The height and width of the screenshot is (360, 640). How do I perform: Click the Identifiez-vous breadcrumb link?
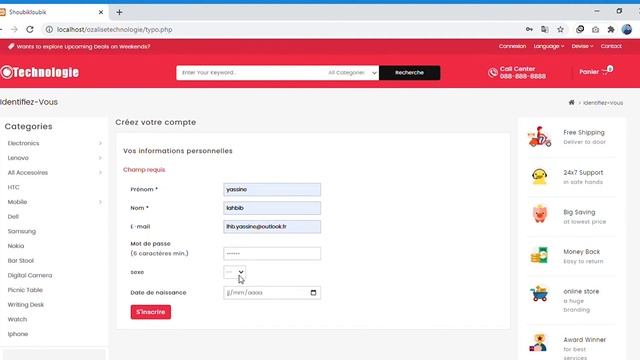click(603, 103)
